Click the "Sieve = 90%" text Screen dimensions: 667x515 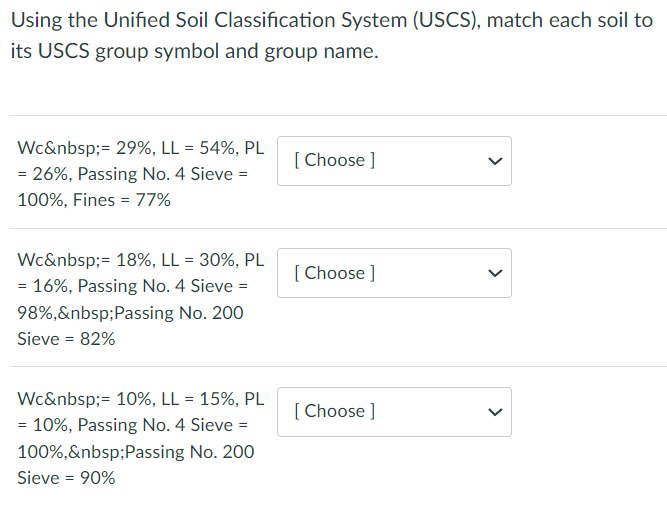tap(66, 478)
